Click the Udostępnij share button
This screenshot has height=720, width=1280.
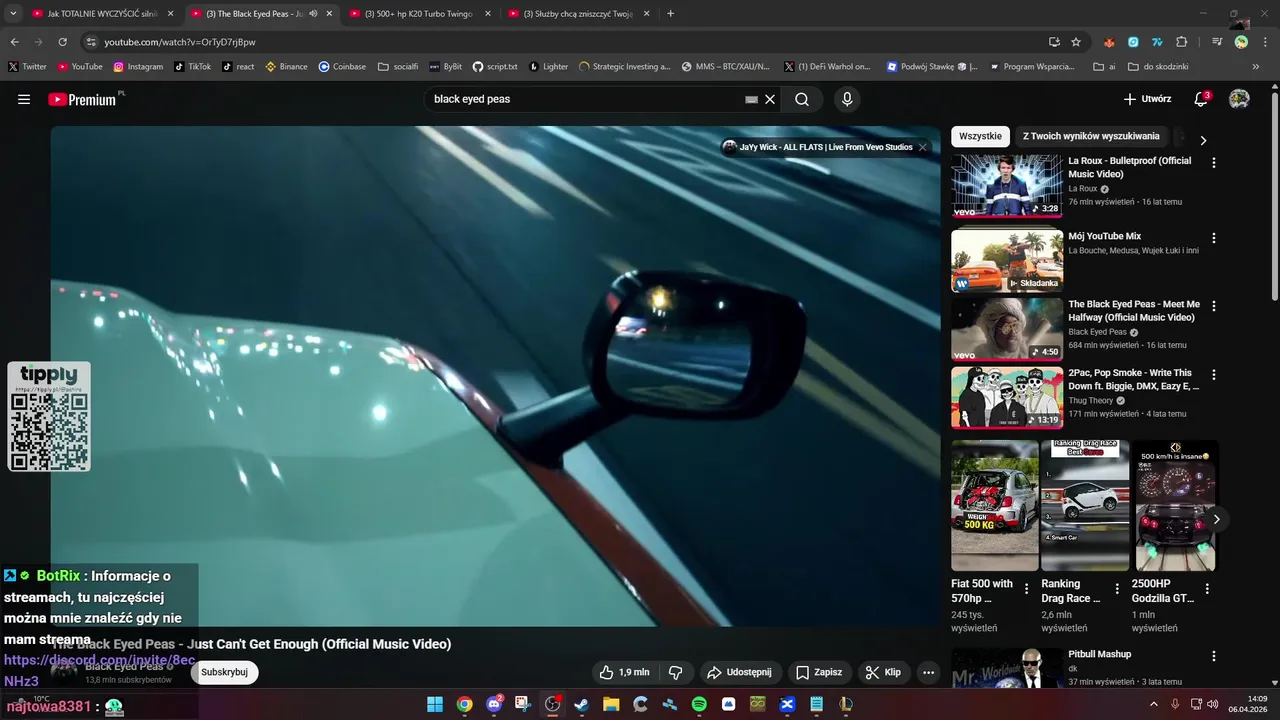coord(739,672)
